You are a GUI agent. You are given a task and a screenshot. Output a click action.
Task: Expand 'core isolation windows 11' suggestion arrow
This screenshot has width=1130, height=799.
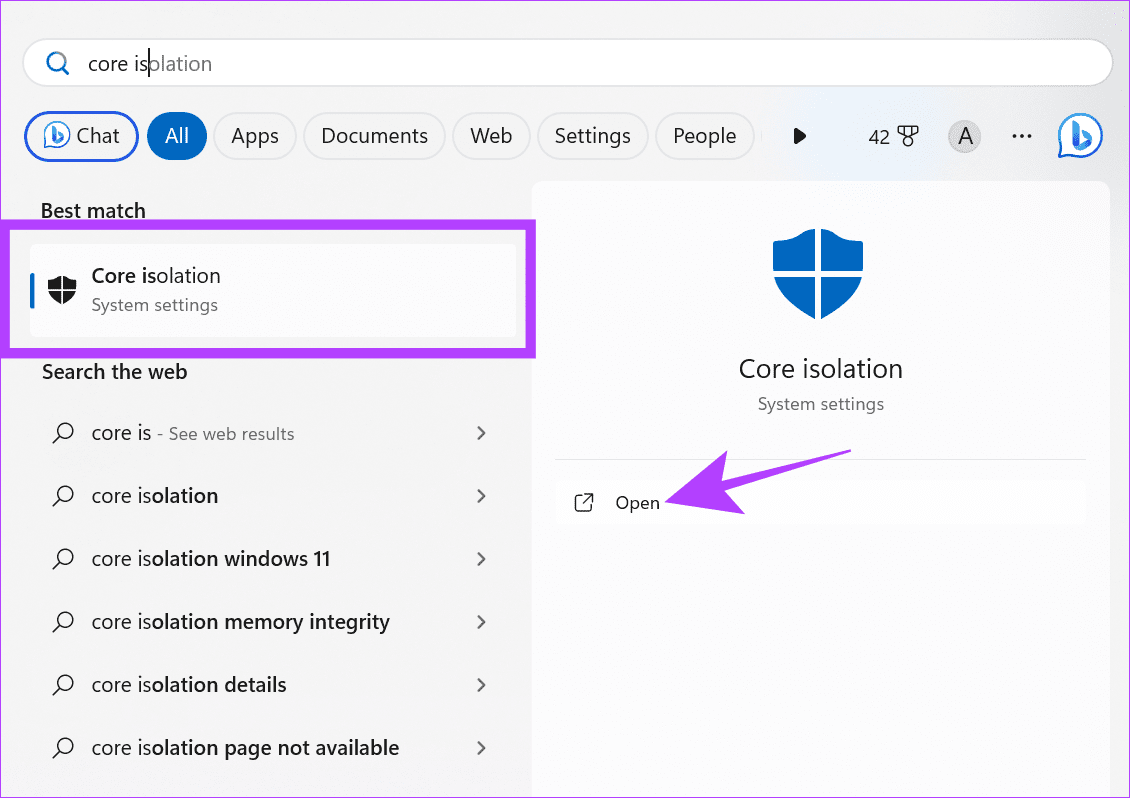[x=481, y=559]
